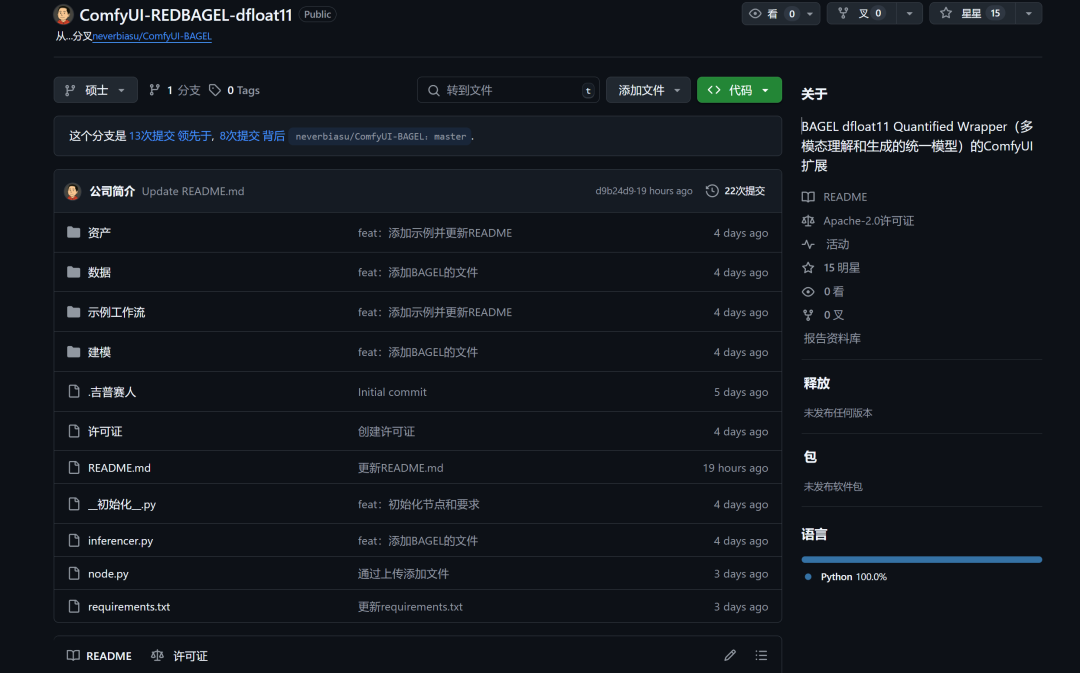This screenshot has width=1080, height=673.
Task: Click folder icon beside 资产
Action: tap(74, 232)
